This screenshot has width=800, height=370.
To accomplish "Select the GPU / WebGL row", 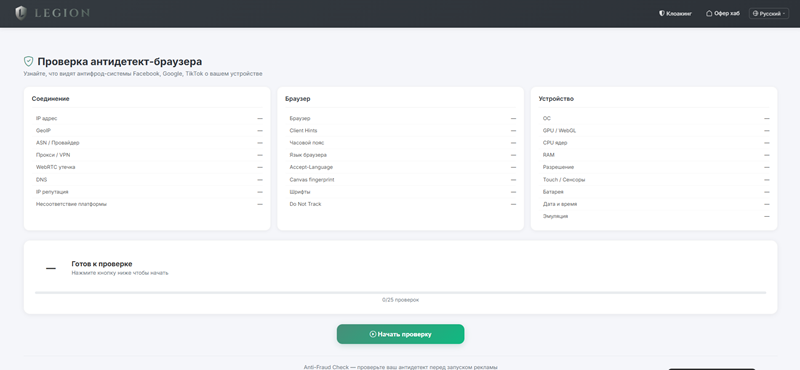I will 654,131.
